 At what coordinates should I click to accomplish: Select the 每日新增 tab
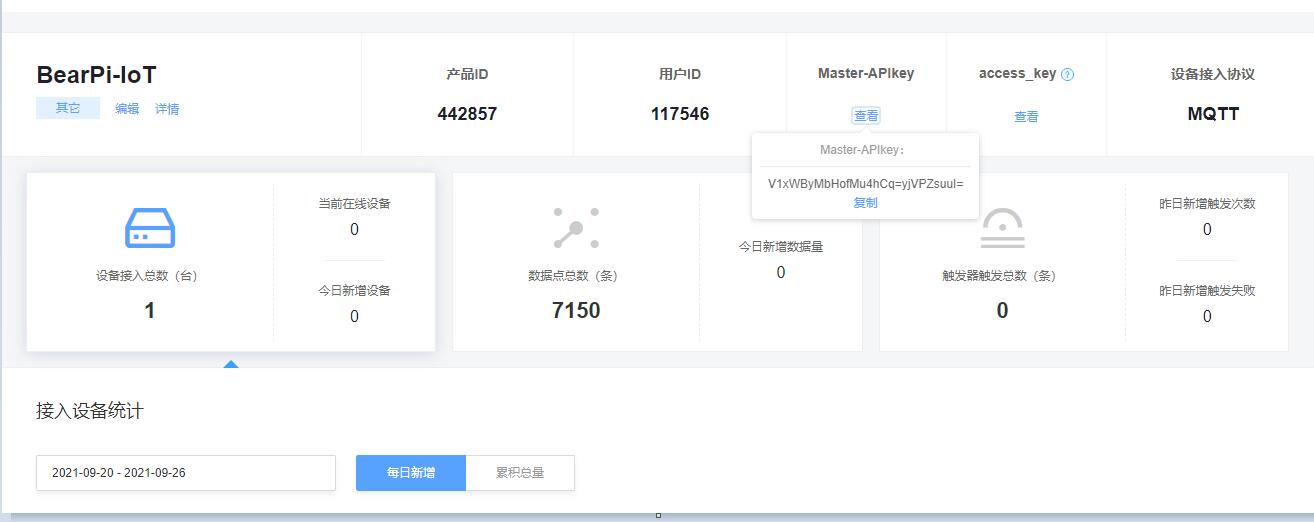411,473
